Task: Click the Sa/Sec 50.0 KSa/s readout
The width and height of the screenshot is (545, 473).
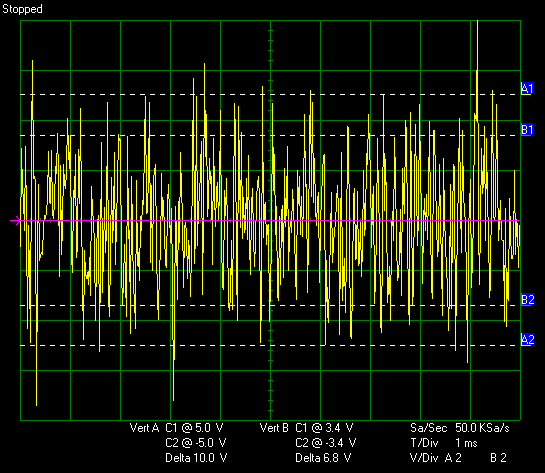Action: pos(459,428)
